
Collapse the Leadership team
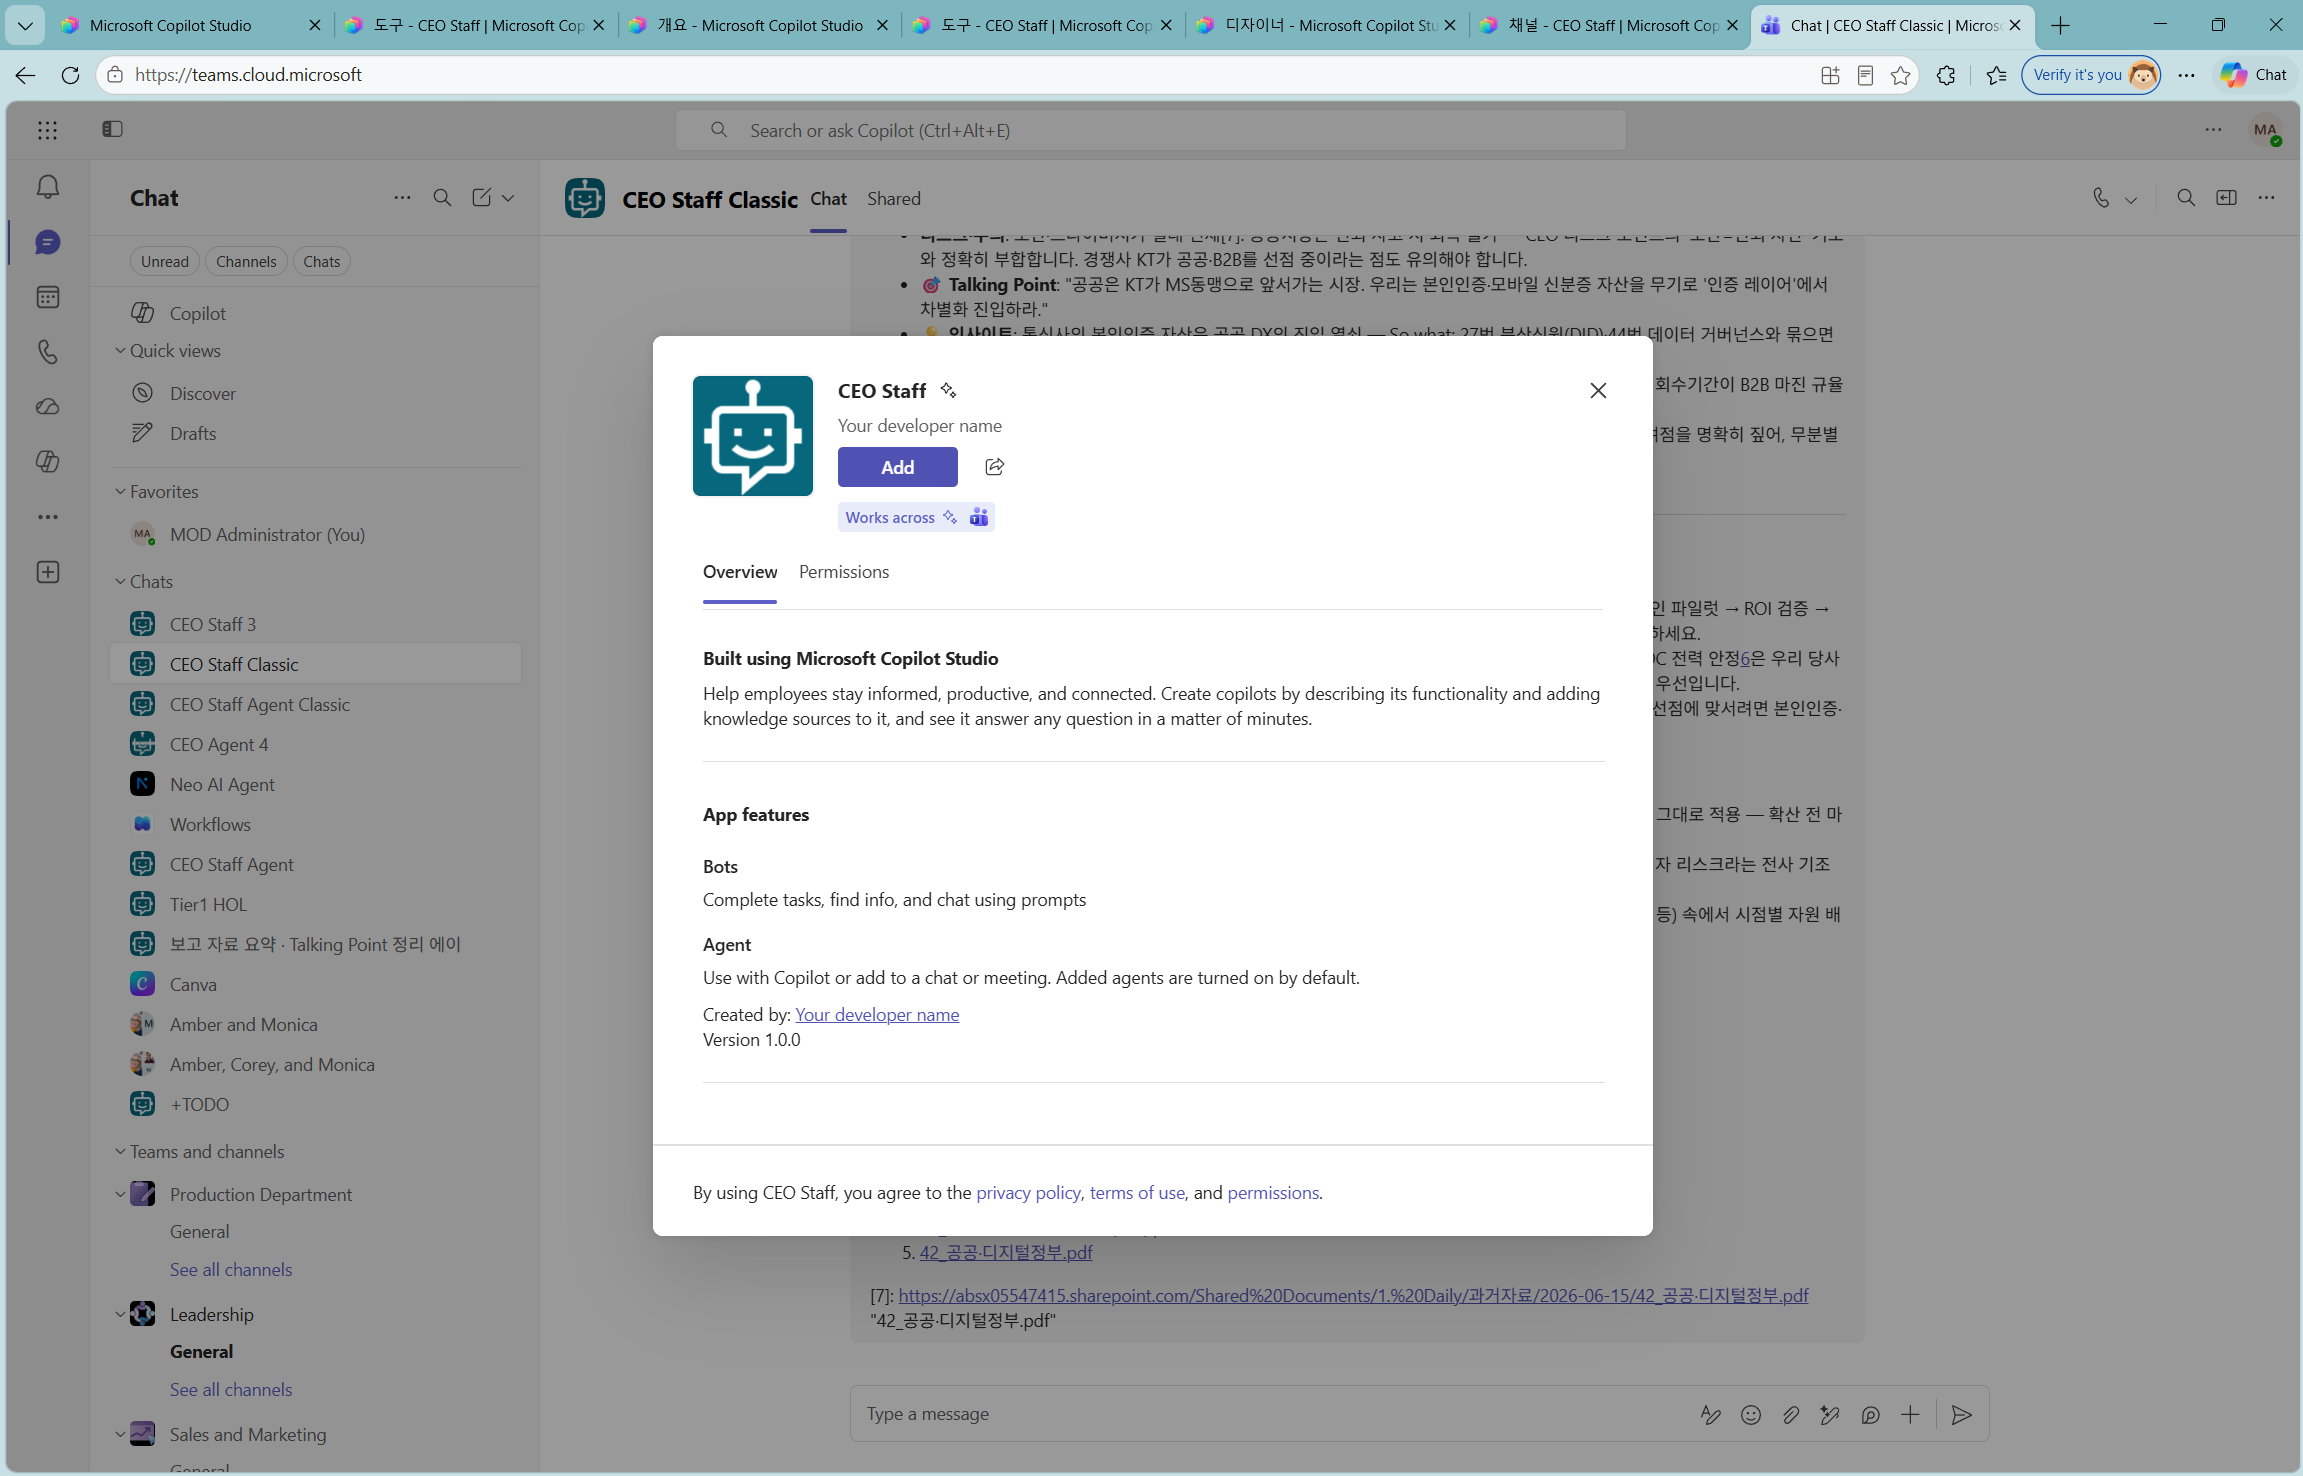(x=120, y=1315)
